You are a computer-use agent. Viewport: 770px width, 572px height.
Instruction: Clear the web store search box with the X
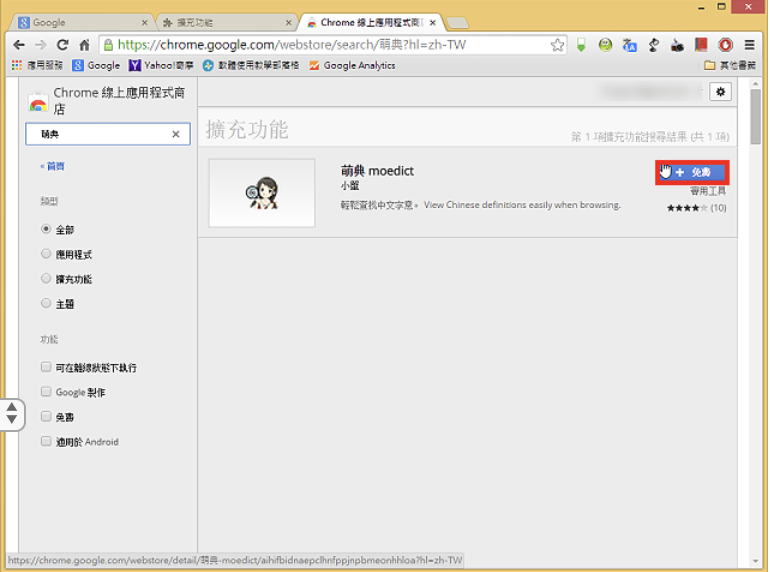click(176, 134)
